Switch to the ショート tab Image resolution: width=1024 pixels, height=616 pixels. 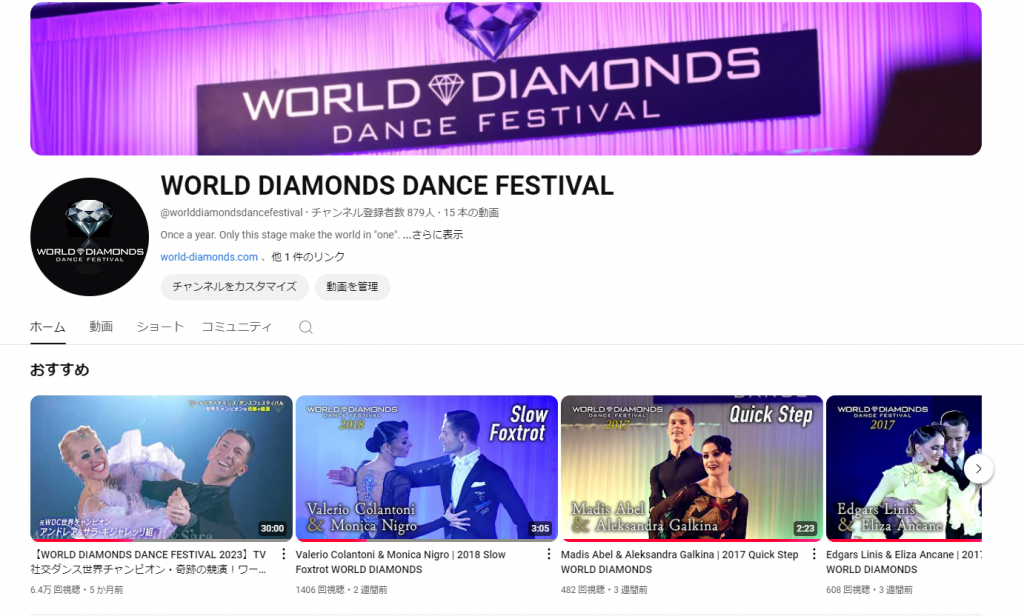click(x=160, y=327)
